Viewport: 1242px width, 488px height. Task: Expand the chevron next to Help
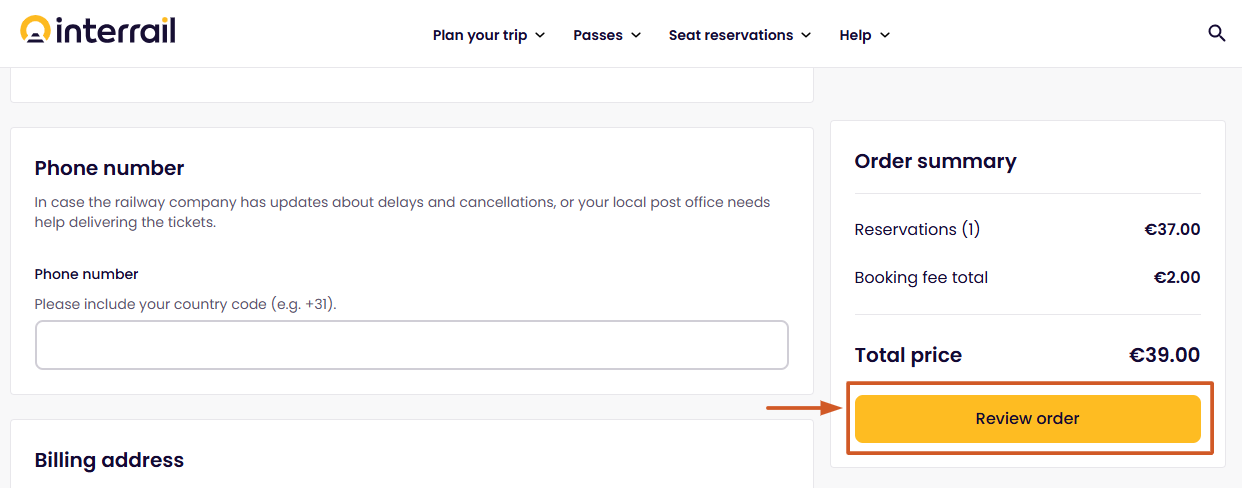tap(884, 35)
